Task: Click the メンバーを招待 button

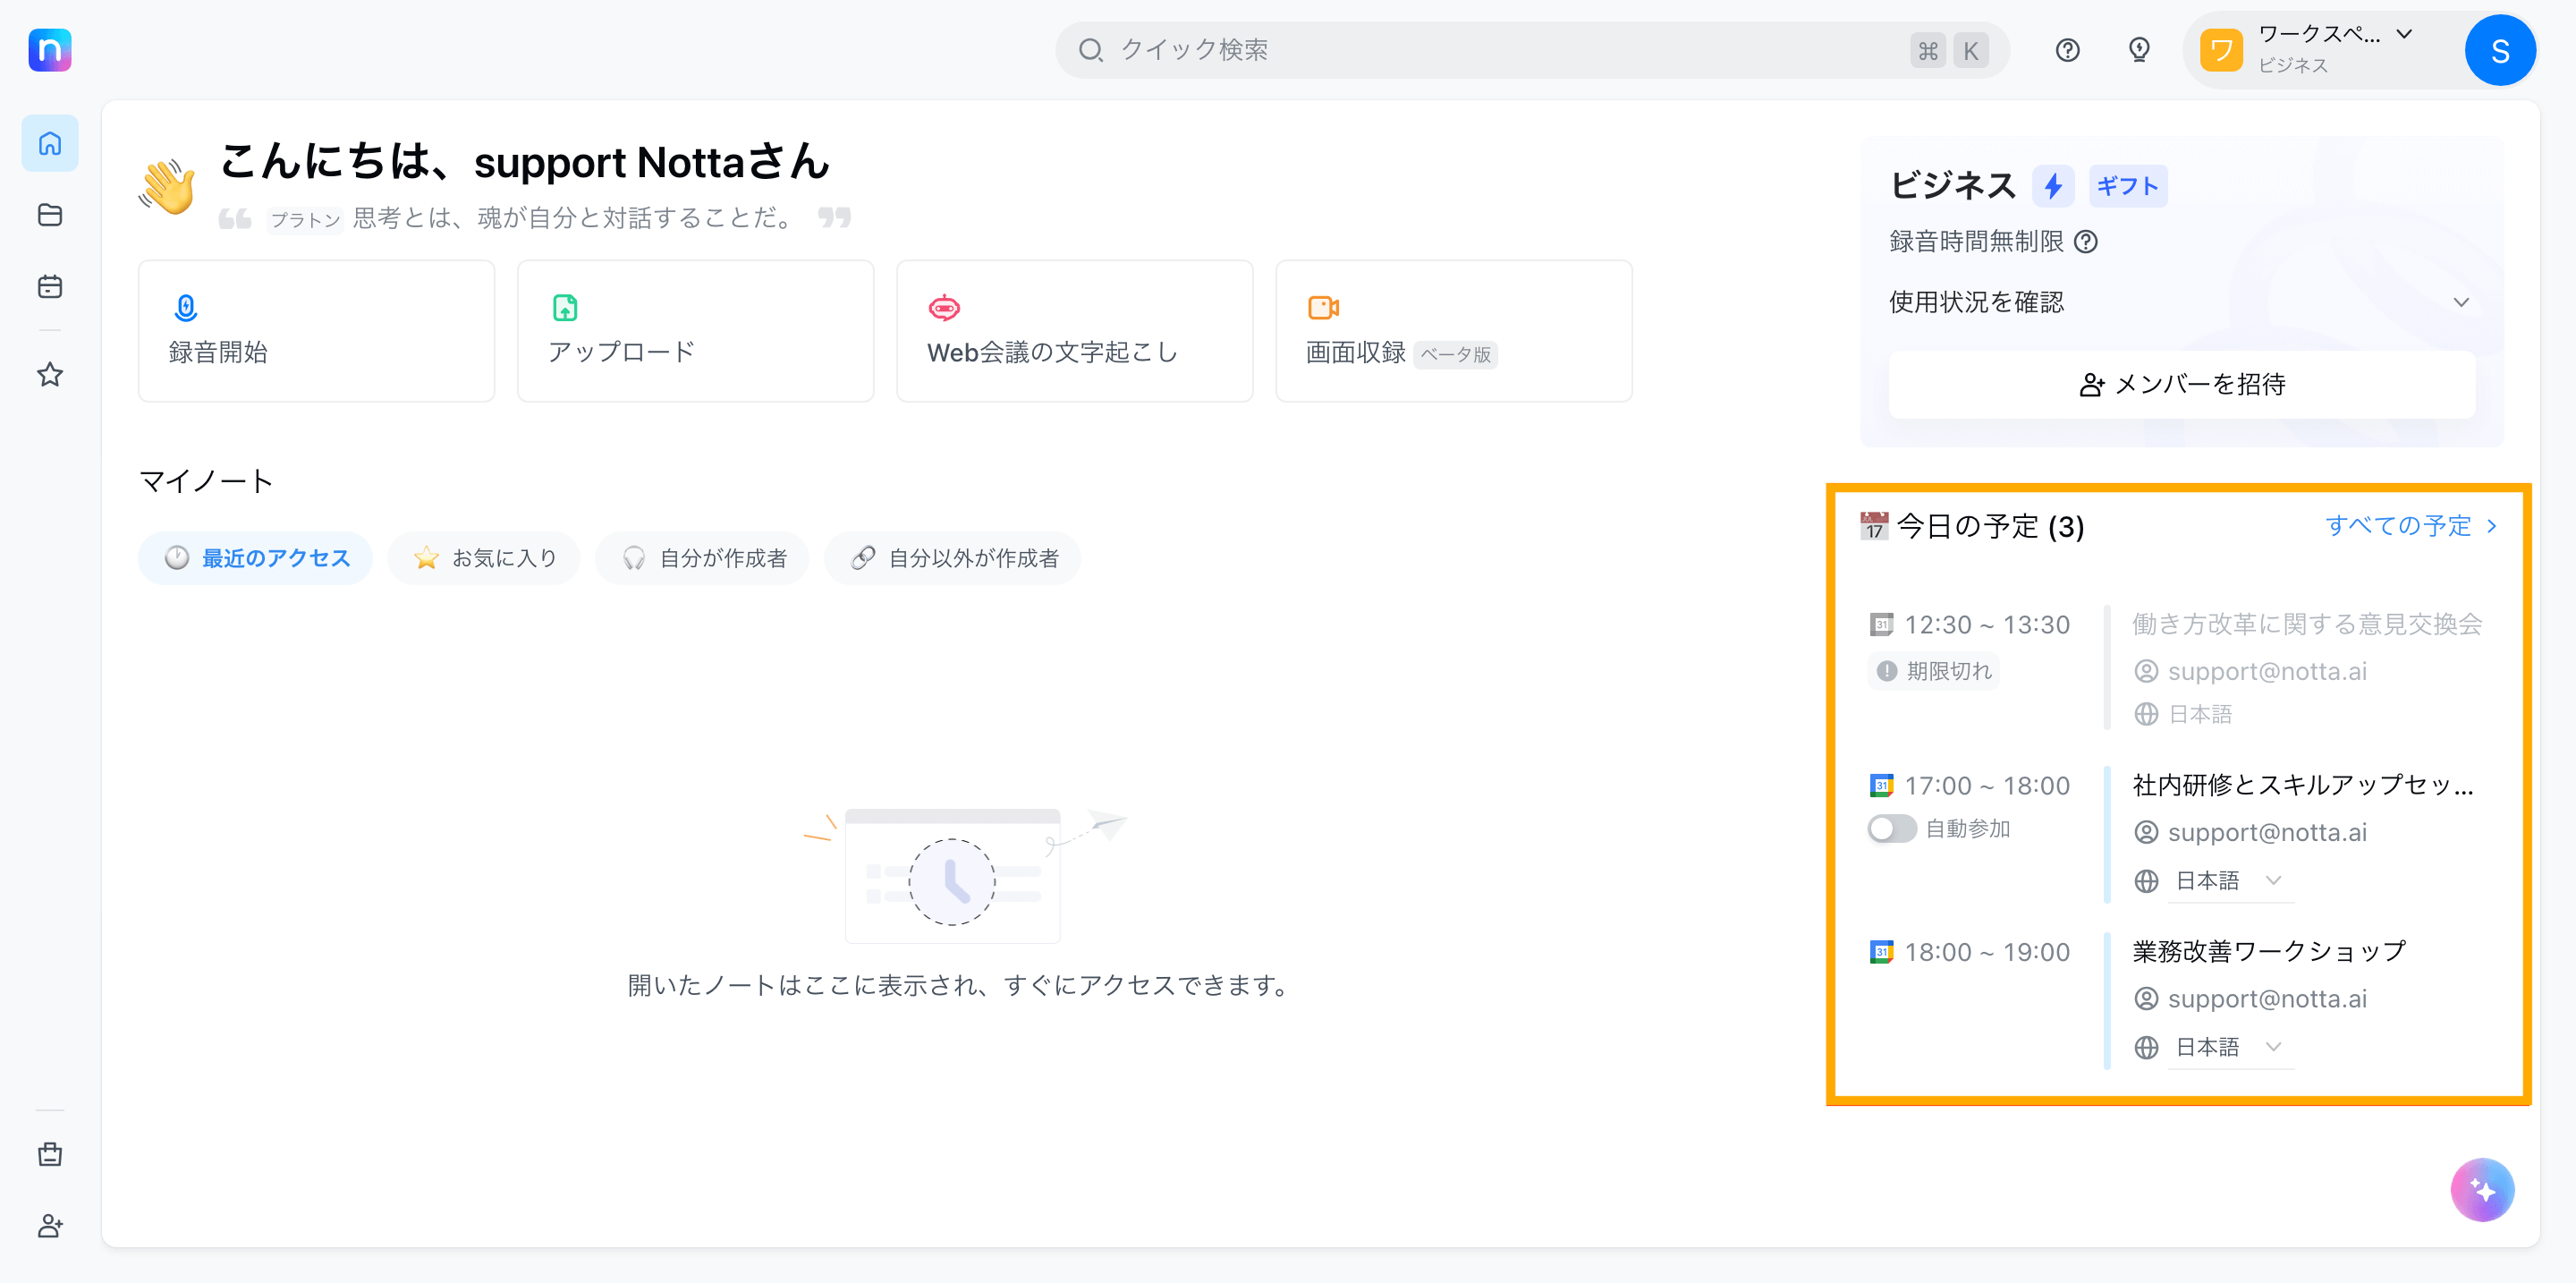Action: 2182,384
